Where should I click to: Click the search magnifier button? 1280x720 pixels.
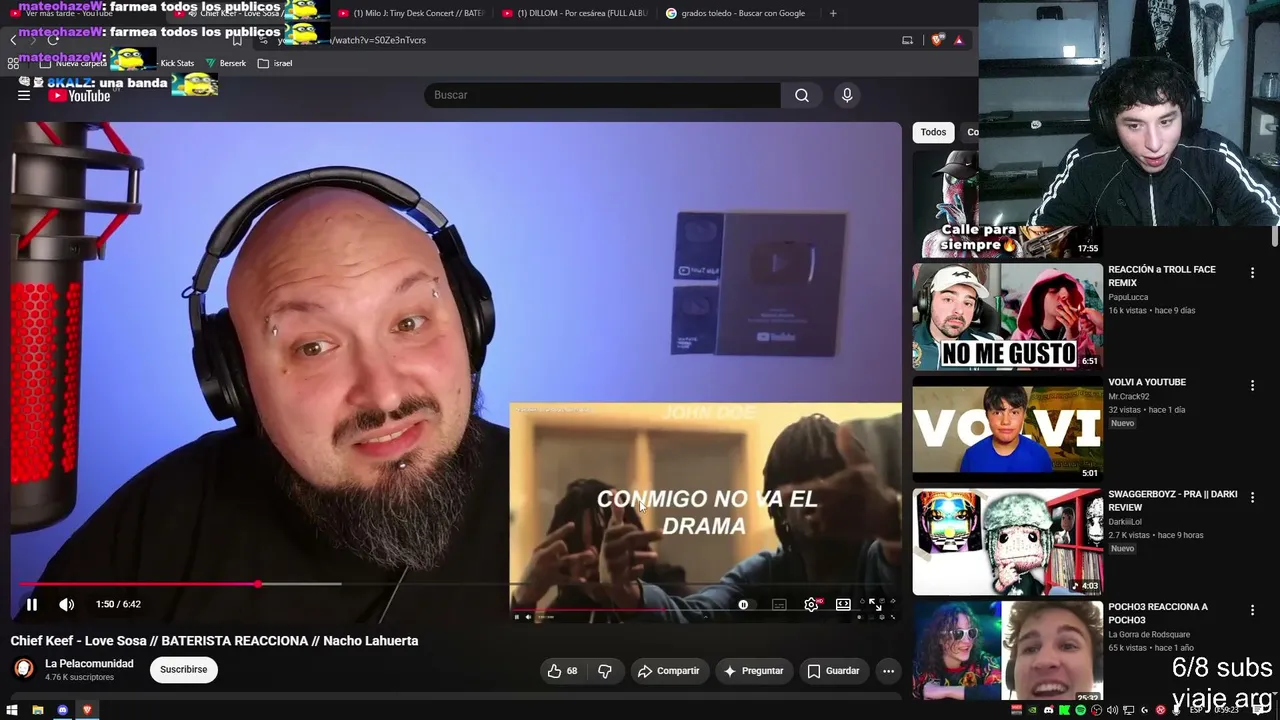point(802,95)
